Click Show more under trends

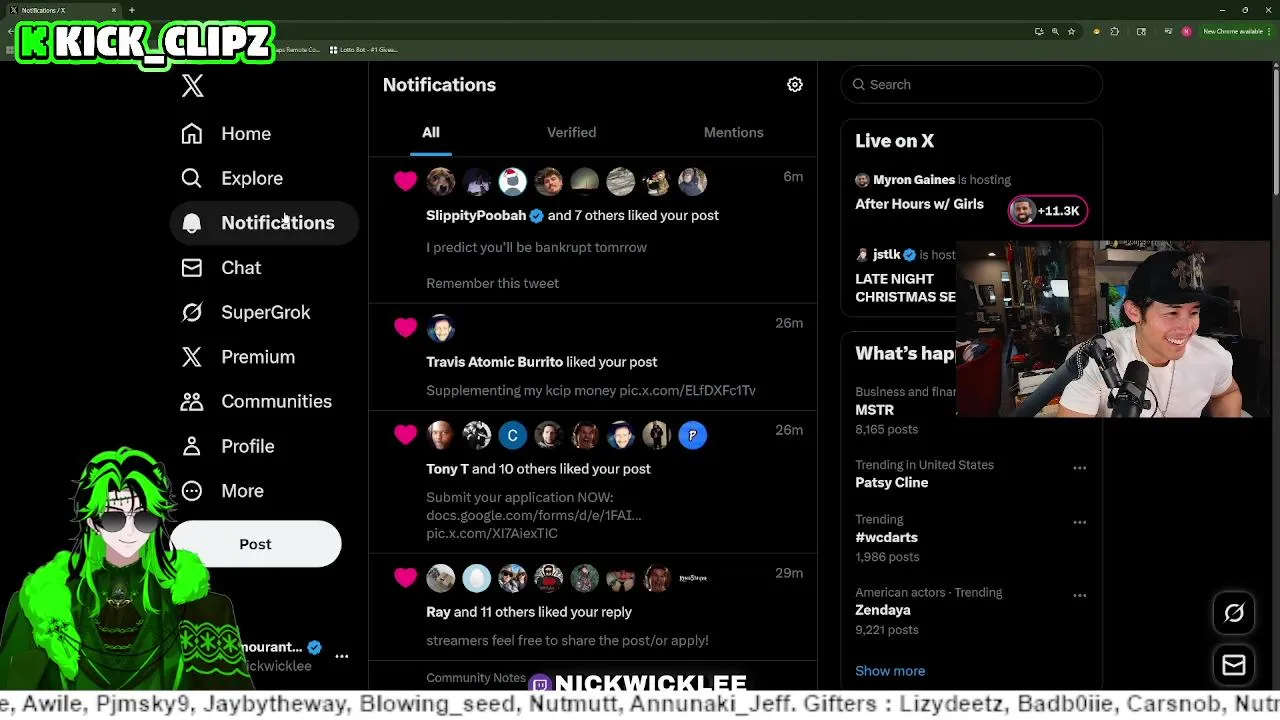(890, 671)
